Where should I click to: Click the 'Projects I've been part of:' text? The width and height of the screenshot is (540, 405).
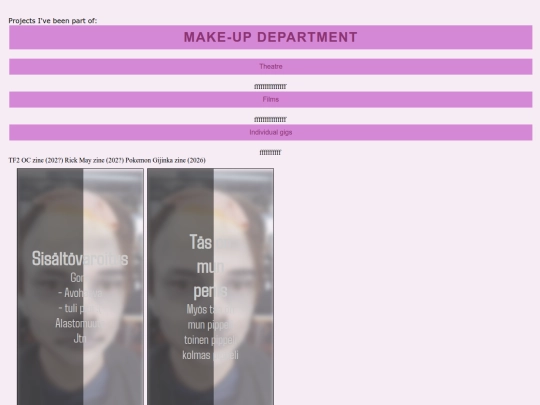coord(53,21)
